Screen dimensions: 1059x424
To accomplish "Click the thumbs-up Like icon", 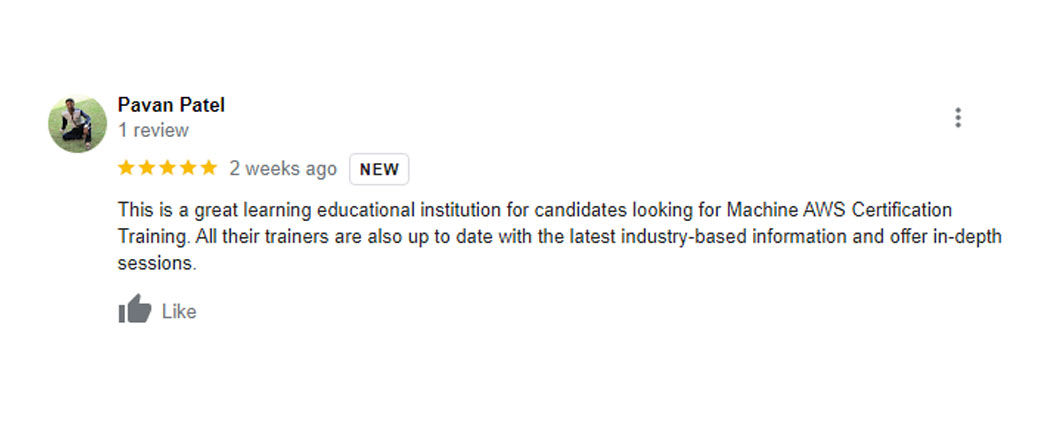I will [x=134, y=310].
